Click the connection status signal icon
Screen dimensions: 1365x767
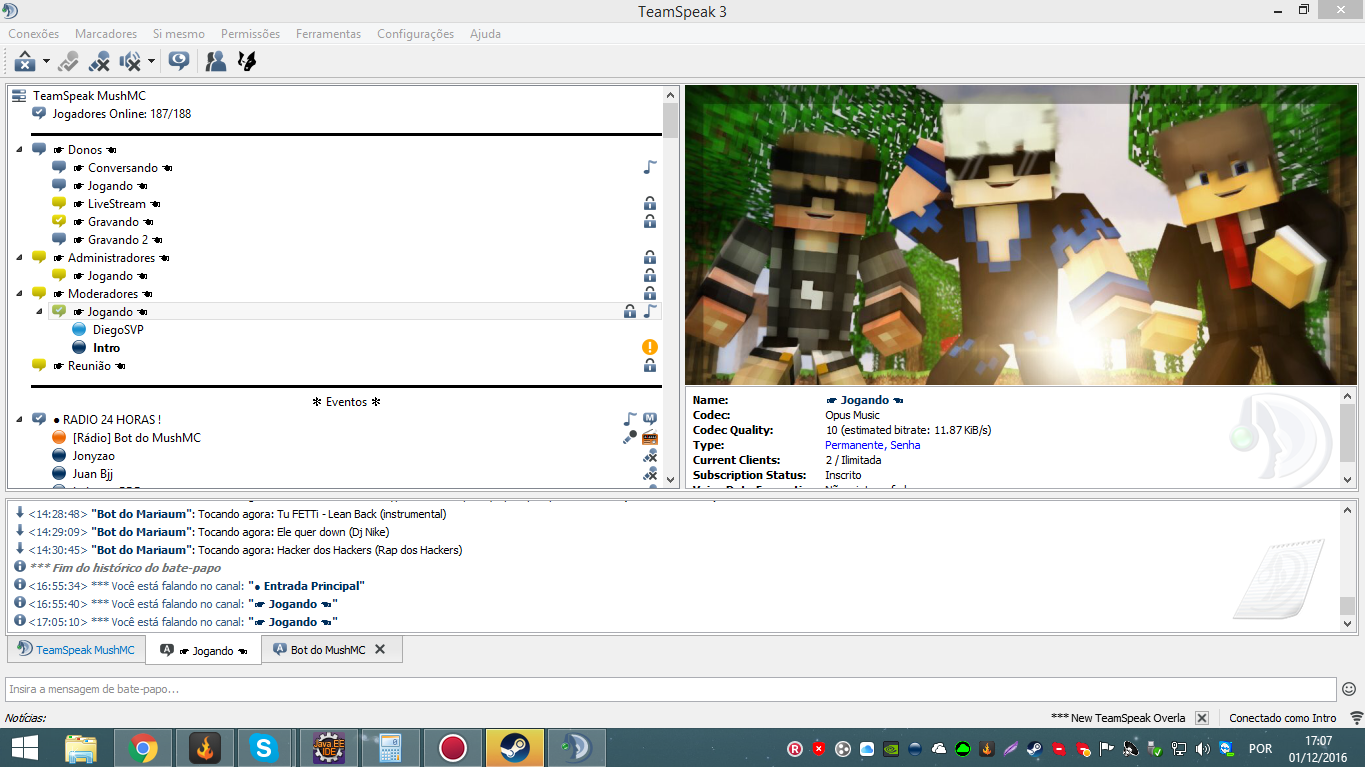click(x=1355, y=718)
